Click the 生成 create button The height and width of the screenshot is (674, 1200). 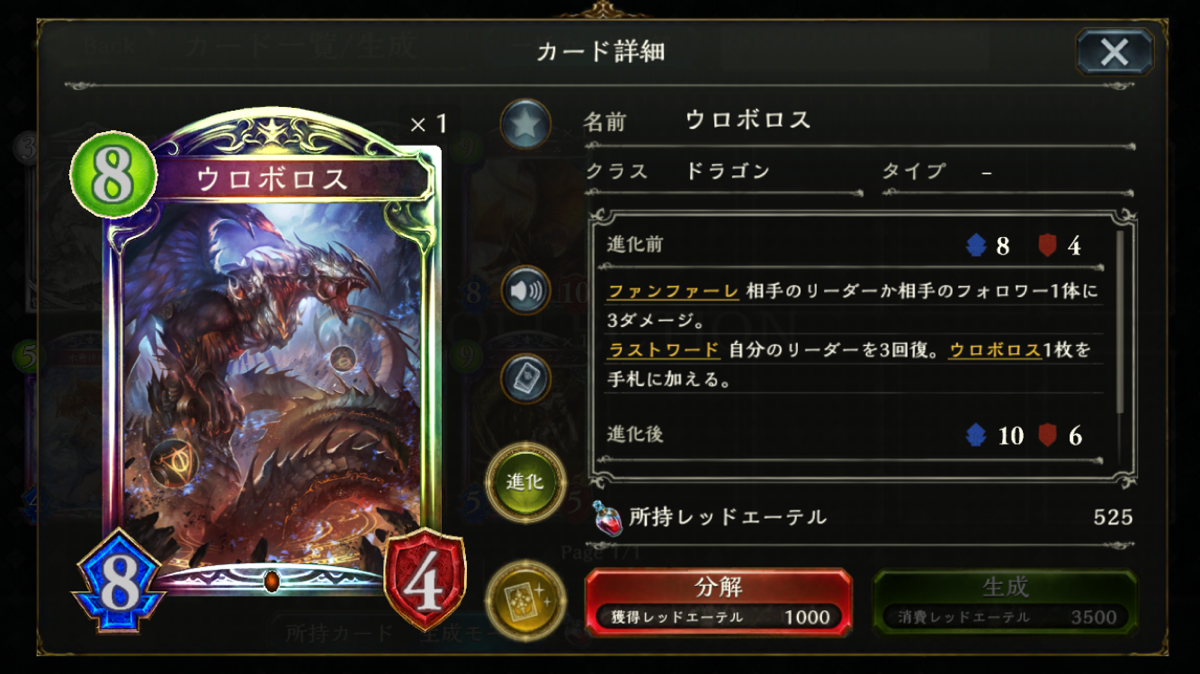[1005, 602]
